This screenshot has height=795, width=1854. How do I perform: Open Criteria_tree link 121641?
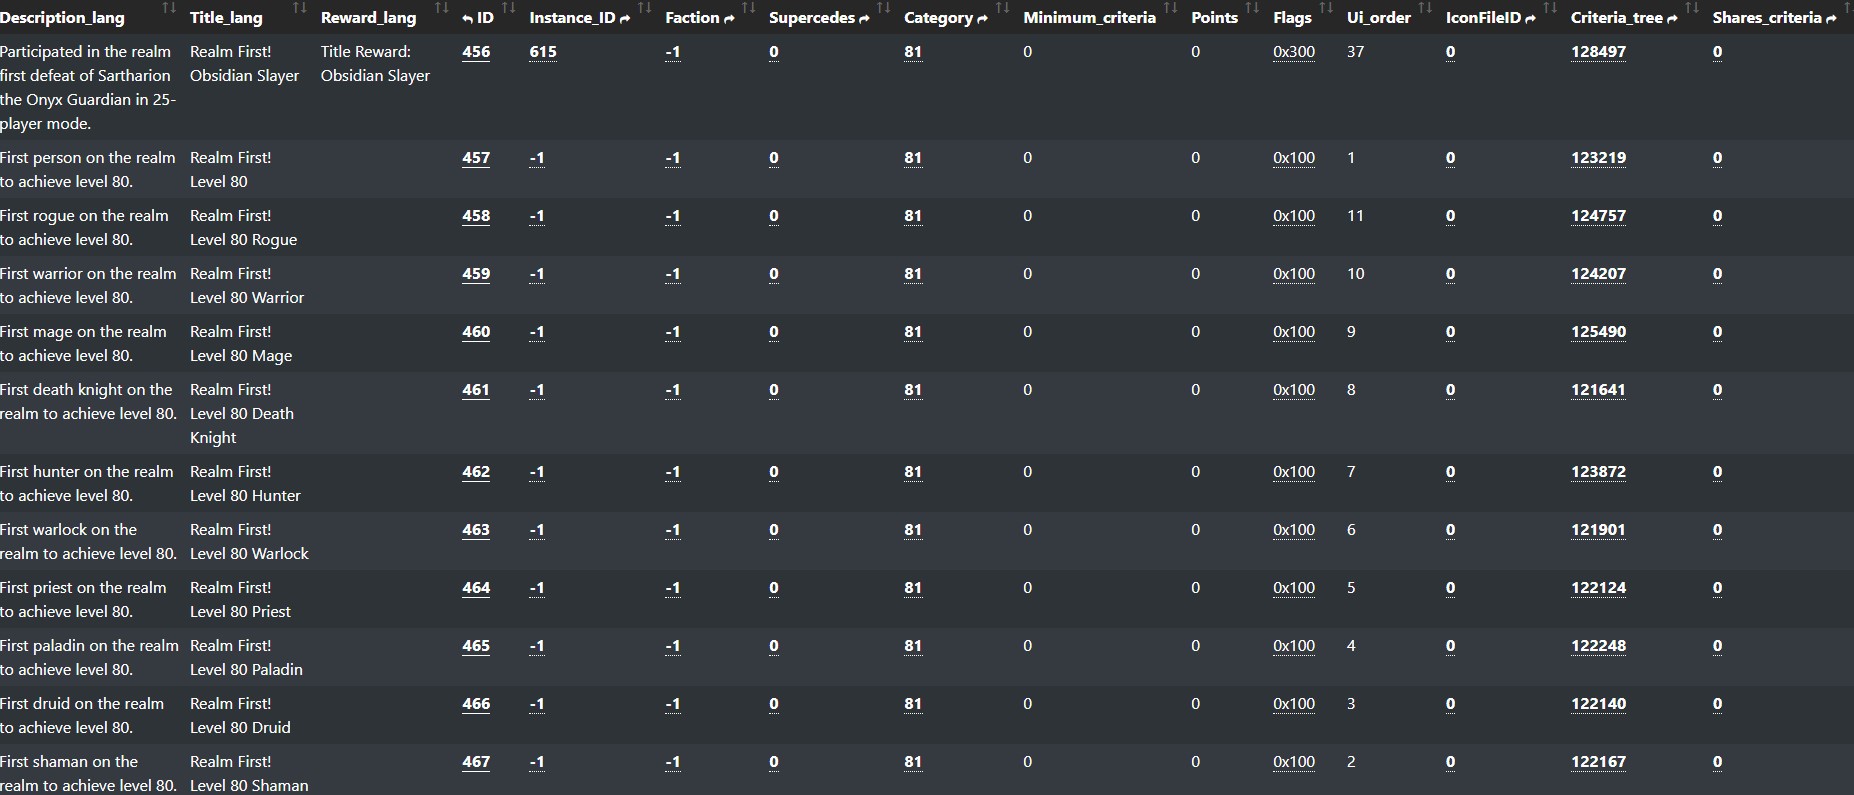click(x=1598, y=390)
